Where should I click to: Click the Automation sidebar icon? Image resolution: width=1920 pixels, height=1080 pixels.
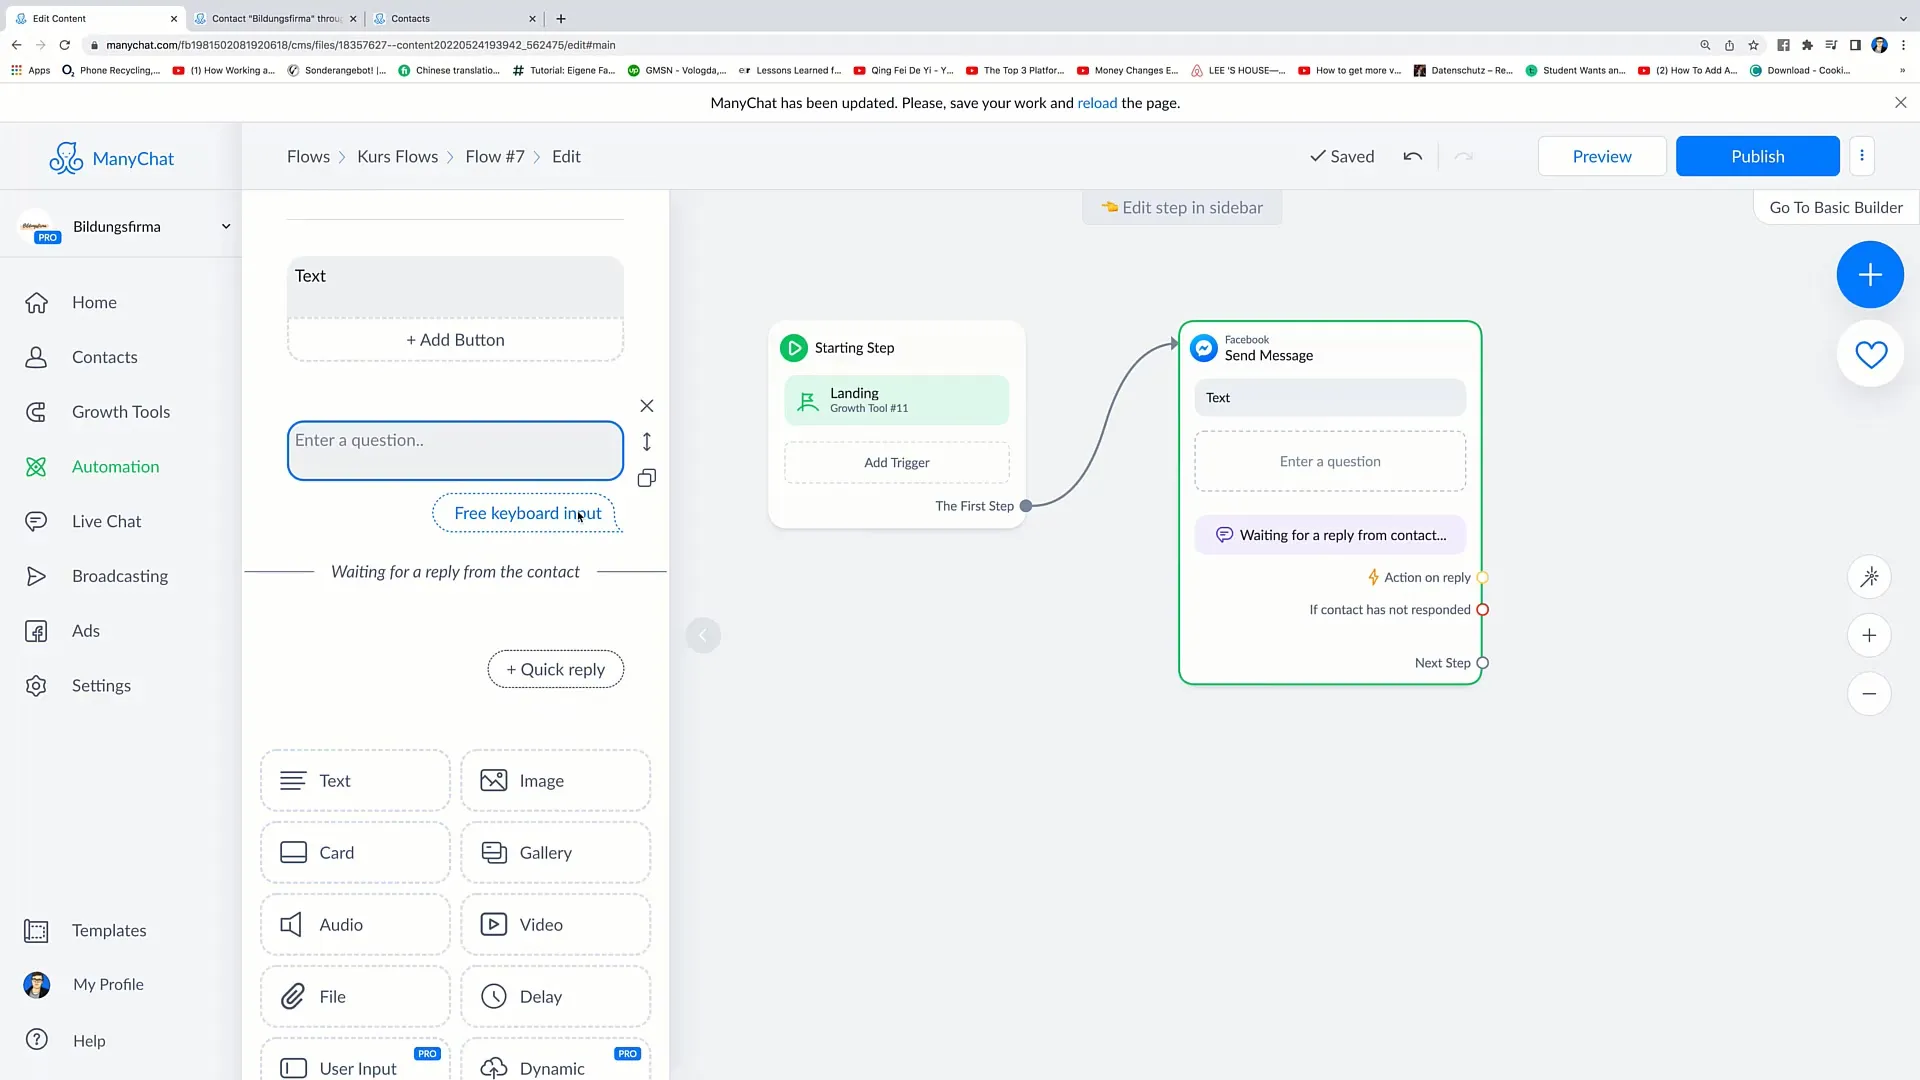(37, 465)
